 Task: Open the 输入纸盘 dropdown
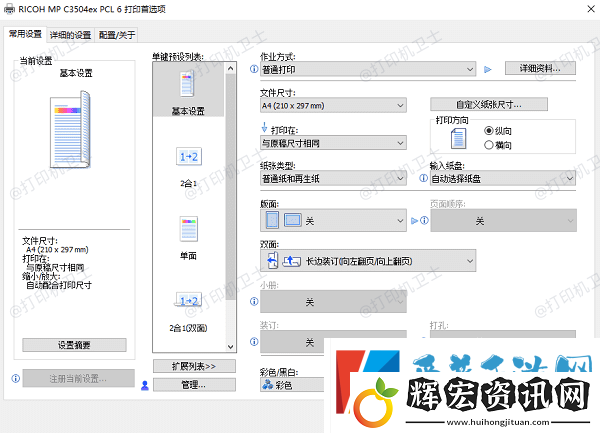(x=503, y=178)
